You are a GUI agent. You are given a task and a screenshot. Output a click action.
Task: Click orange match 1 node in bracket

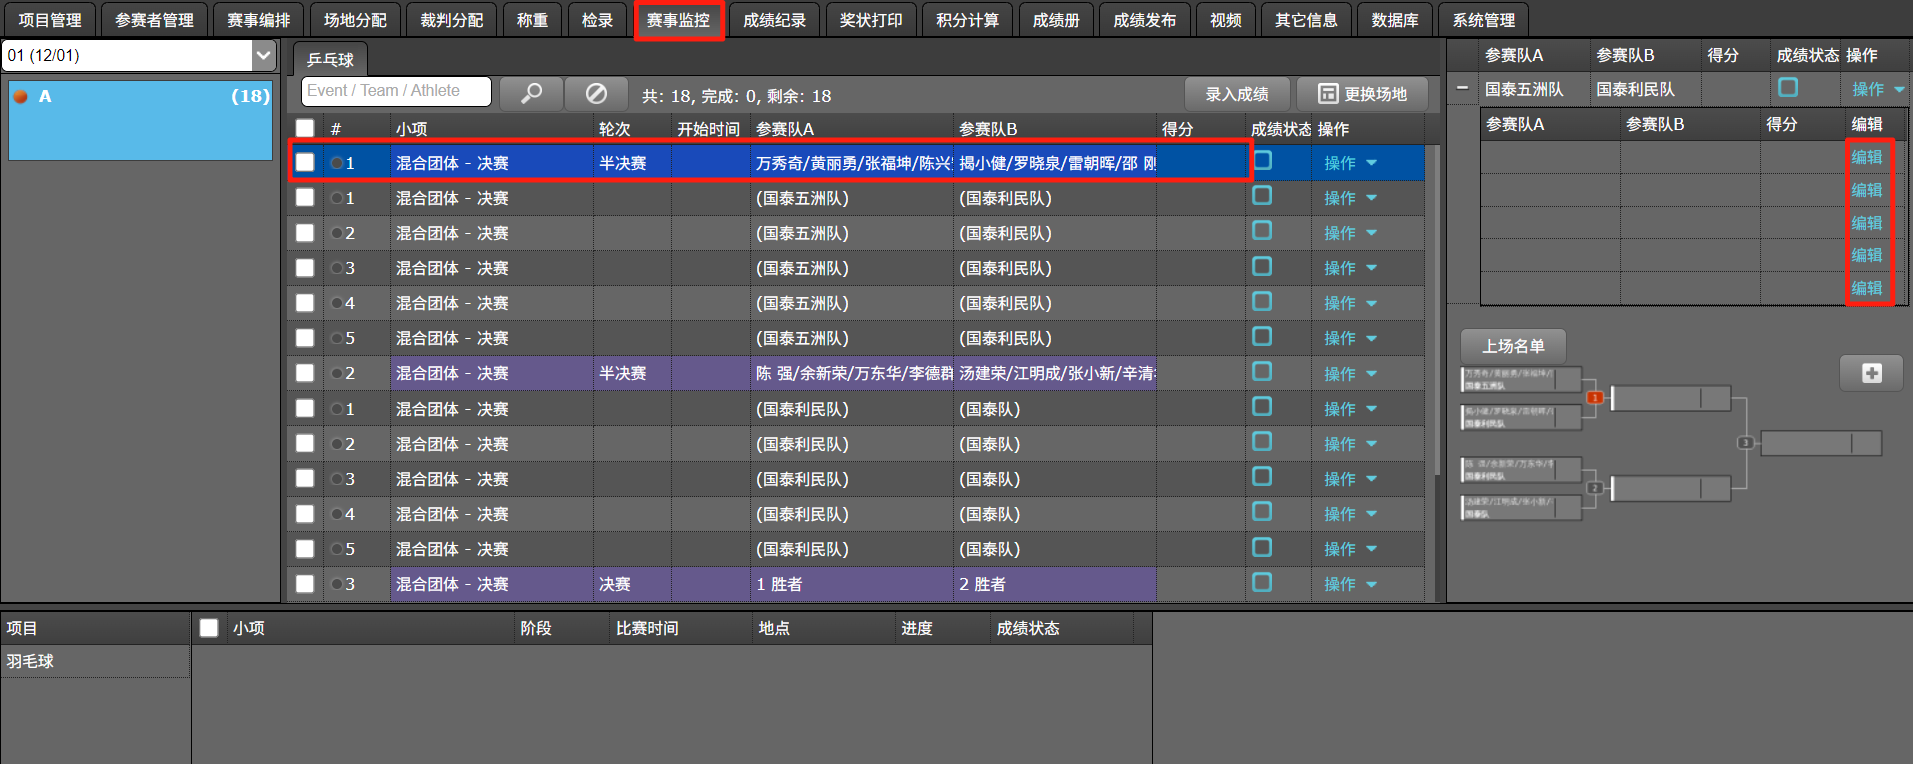pos(1595,398)
